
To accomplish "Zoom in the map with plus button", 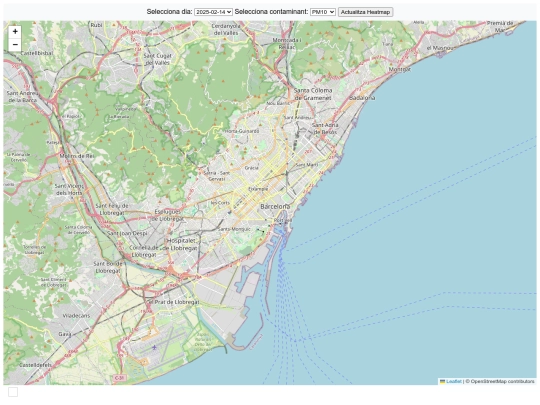I will click(15, 32).
